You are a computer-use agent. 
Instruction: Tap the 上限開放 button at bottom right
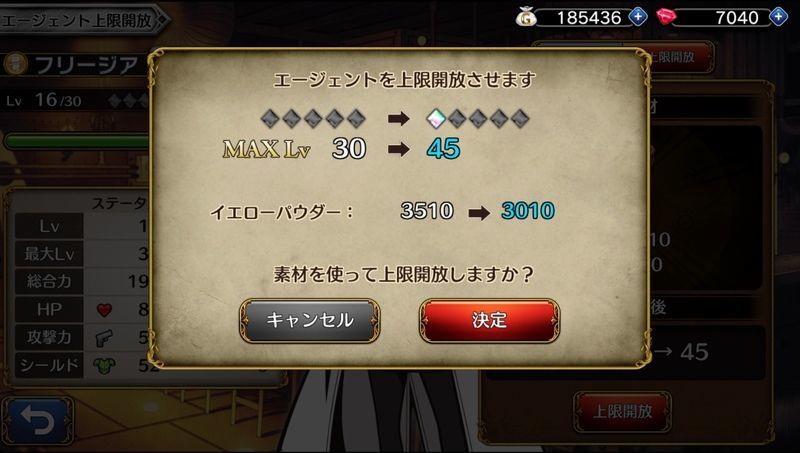click(x=622, y=412)
